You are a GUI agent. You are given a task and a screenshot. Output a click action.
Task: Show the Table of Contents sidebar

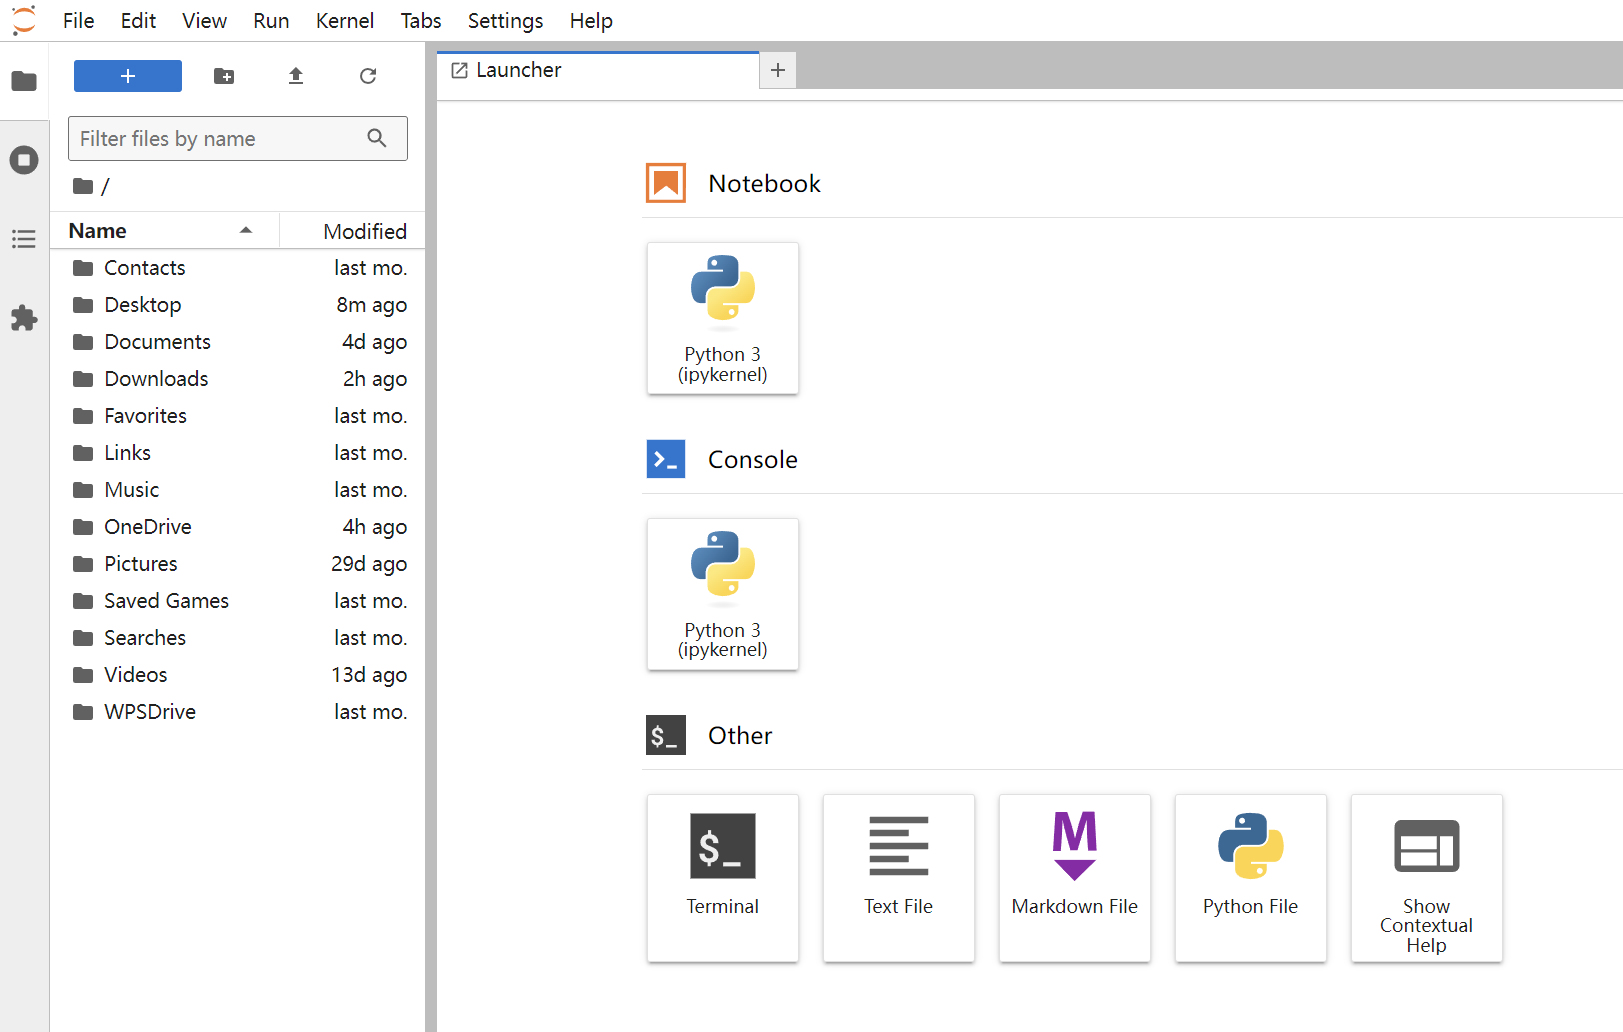(24, 239)
